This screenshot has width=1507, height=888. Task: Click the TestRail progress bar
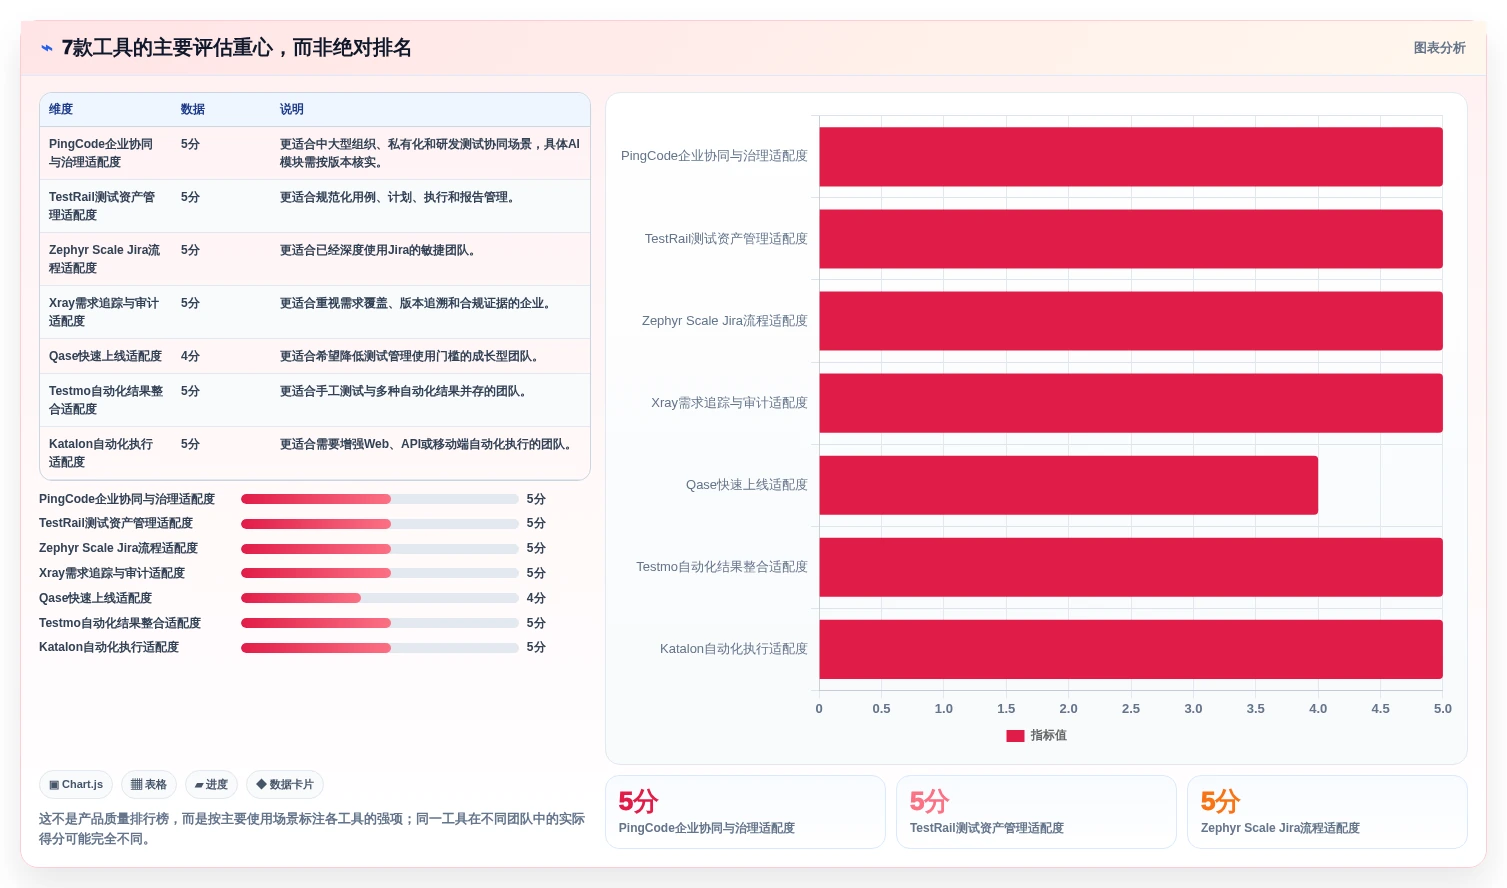pyautogui.click(x=380, y=524)
